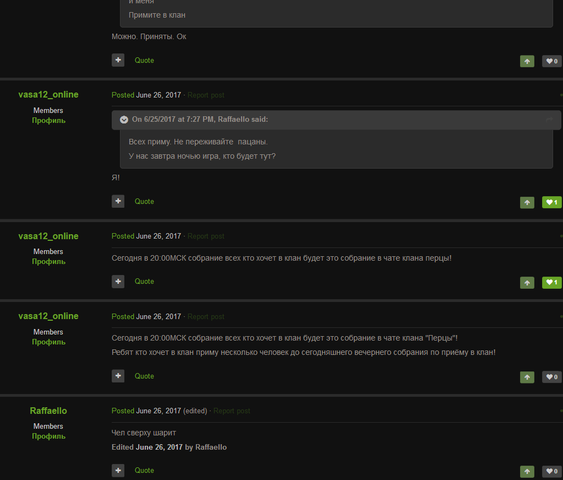Click the MultiQuote plus icon under the 'Я!' post

[118, 201]
